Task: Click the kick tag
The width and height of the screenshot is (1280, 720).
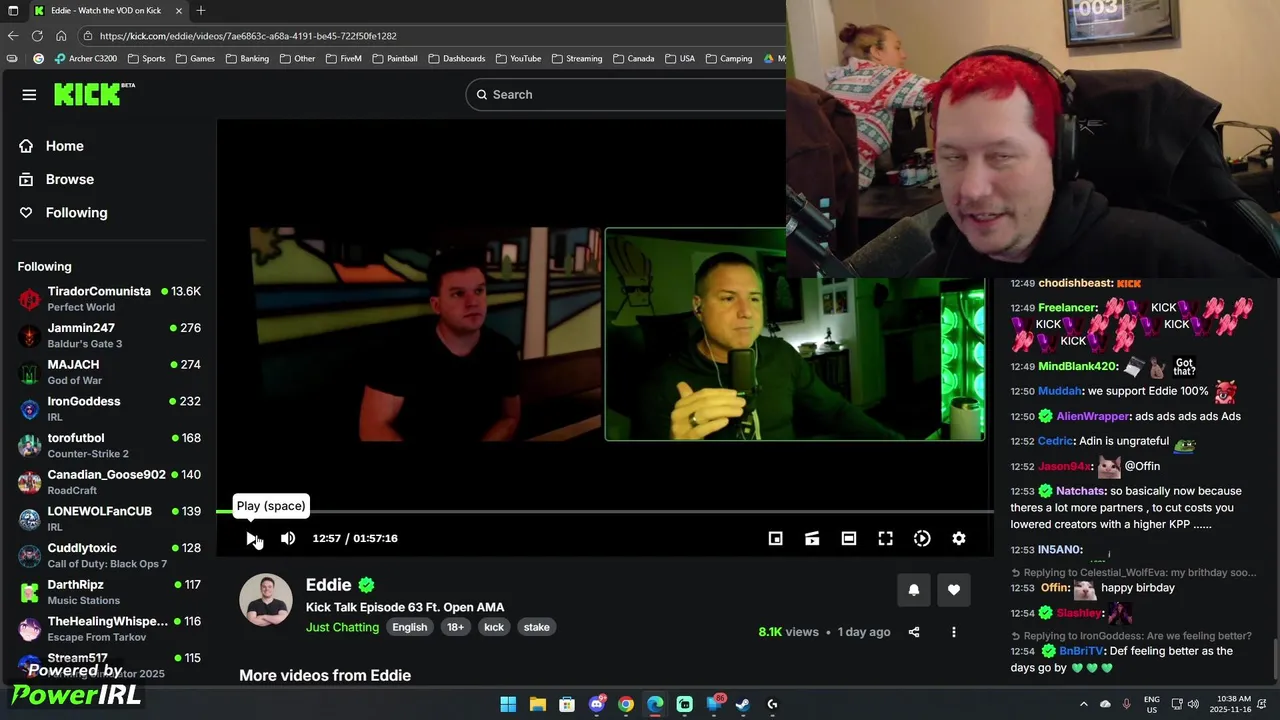Action: pos(494,627)
